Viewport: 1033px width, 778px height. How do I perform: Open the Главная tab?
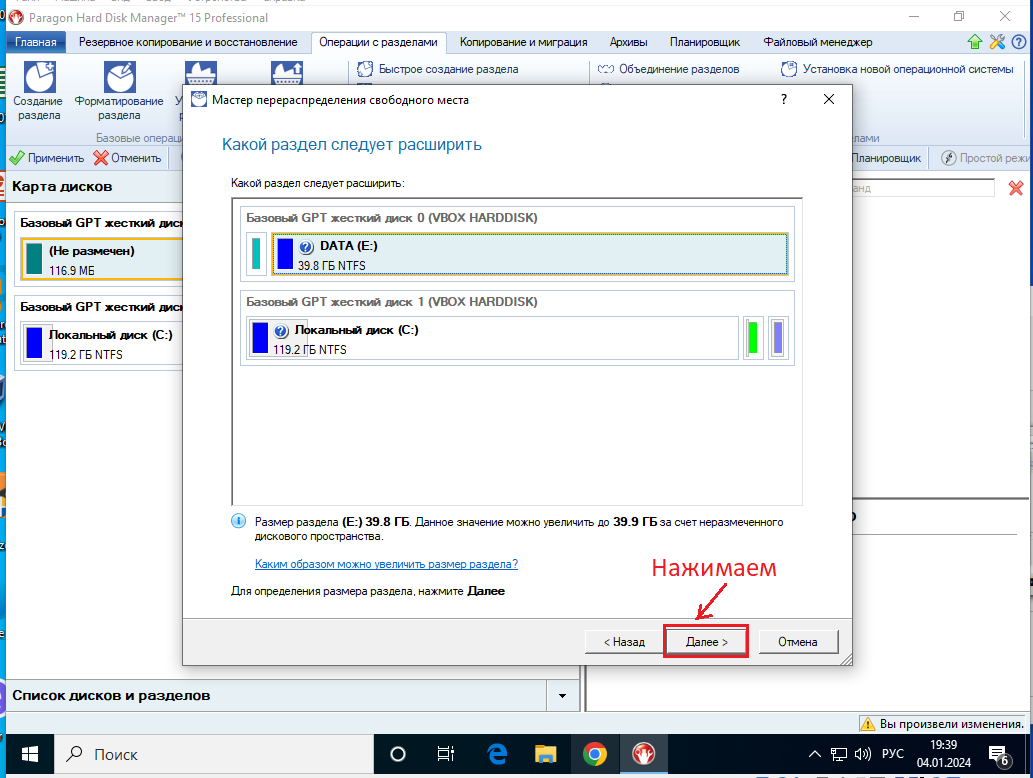click(36, 42)
